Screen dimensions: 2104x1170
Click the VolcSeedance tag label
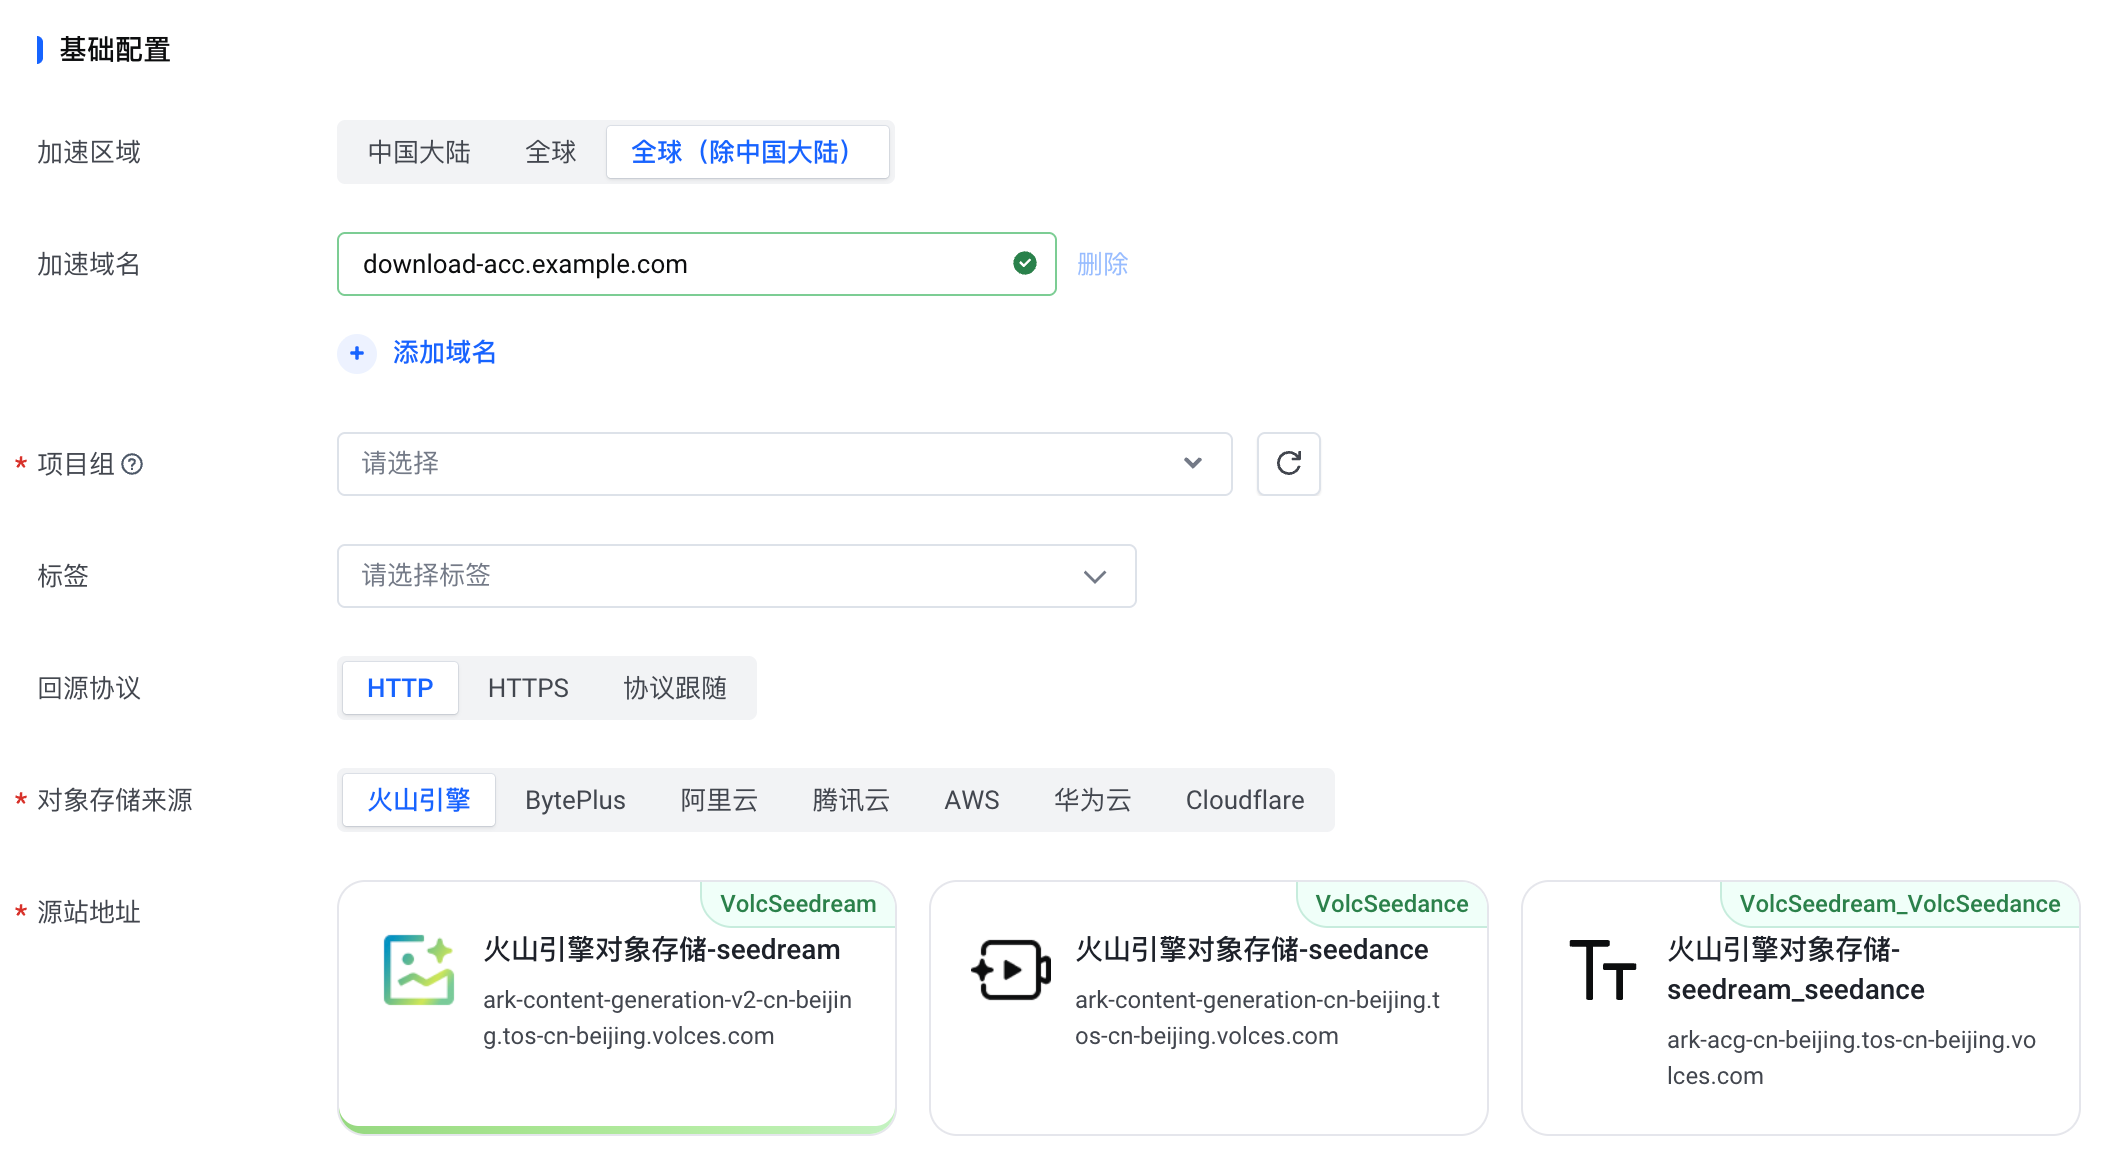(1392, 904)
